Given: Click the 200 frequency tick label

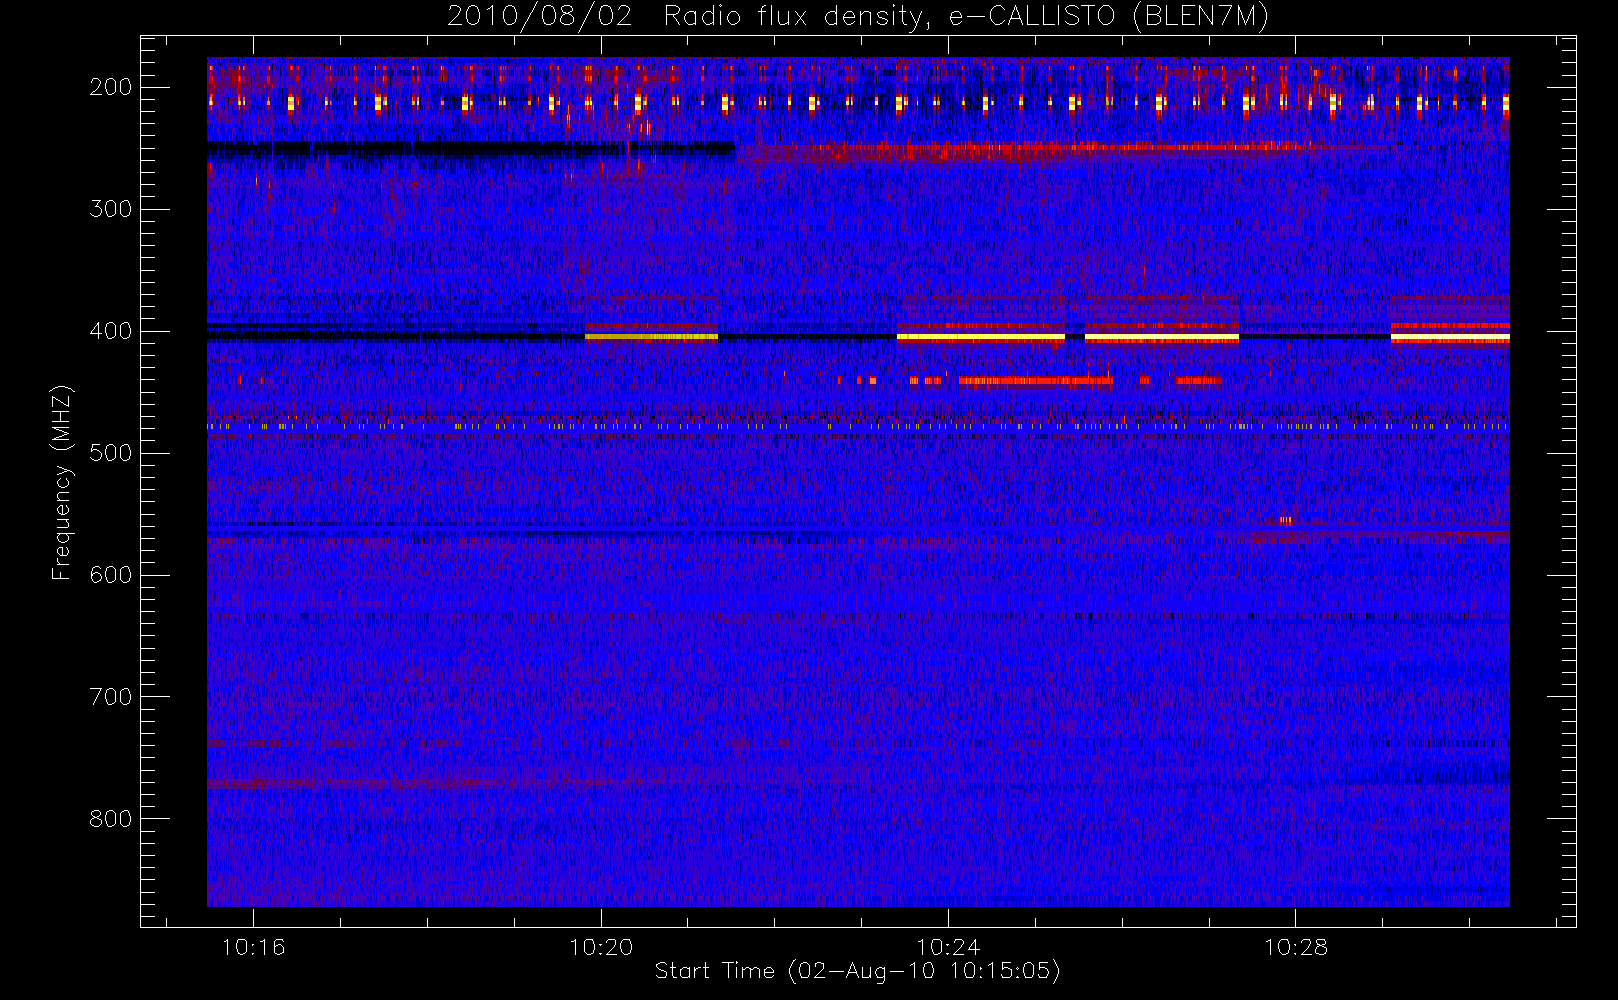Looking at the screenshot, I should [x=110, y=87].
